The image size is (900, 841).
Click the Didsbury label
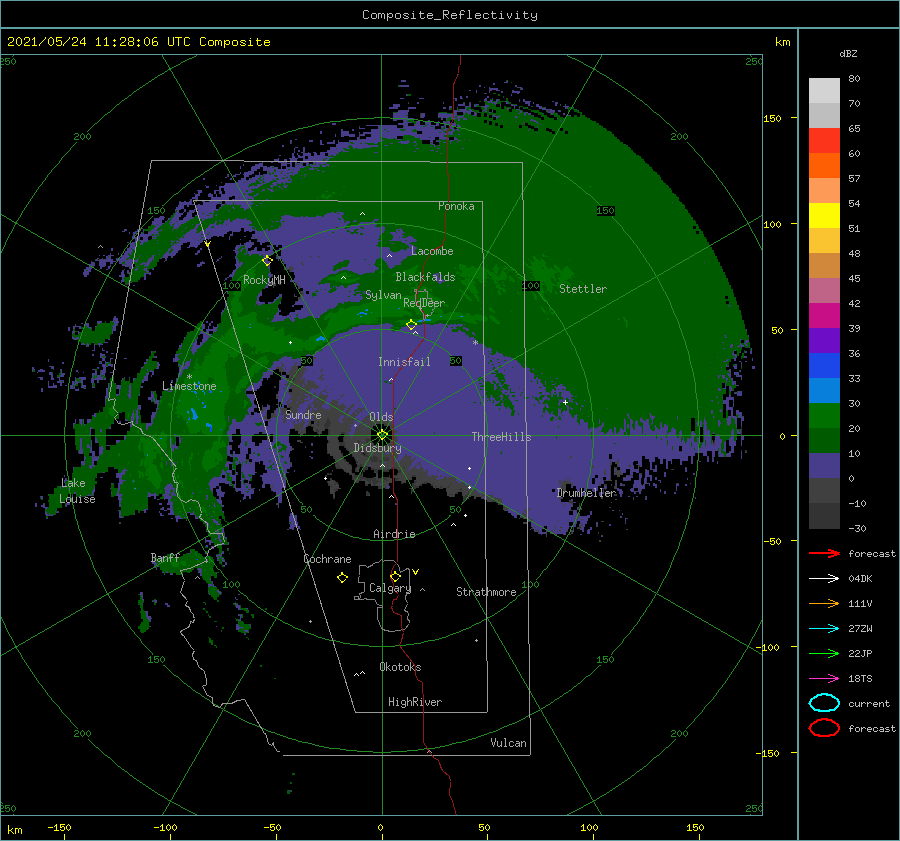click(377, 448)
